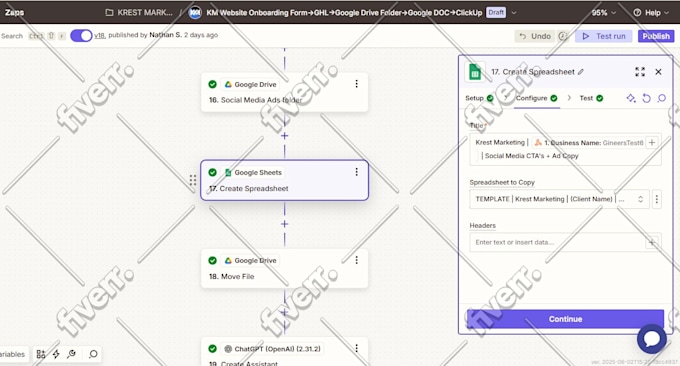
Task: Open options for step 16 Social Media Ads folder
Action: coord(356,84)
